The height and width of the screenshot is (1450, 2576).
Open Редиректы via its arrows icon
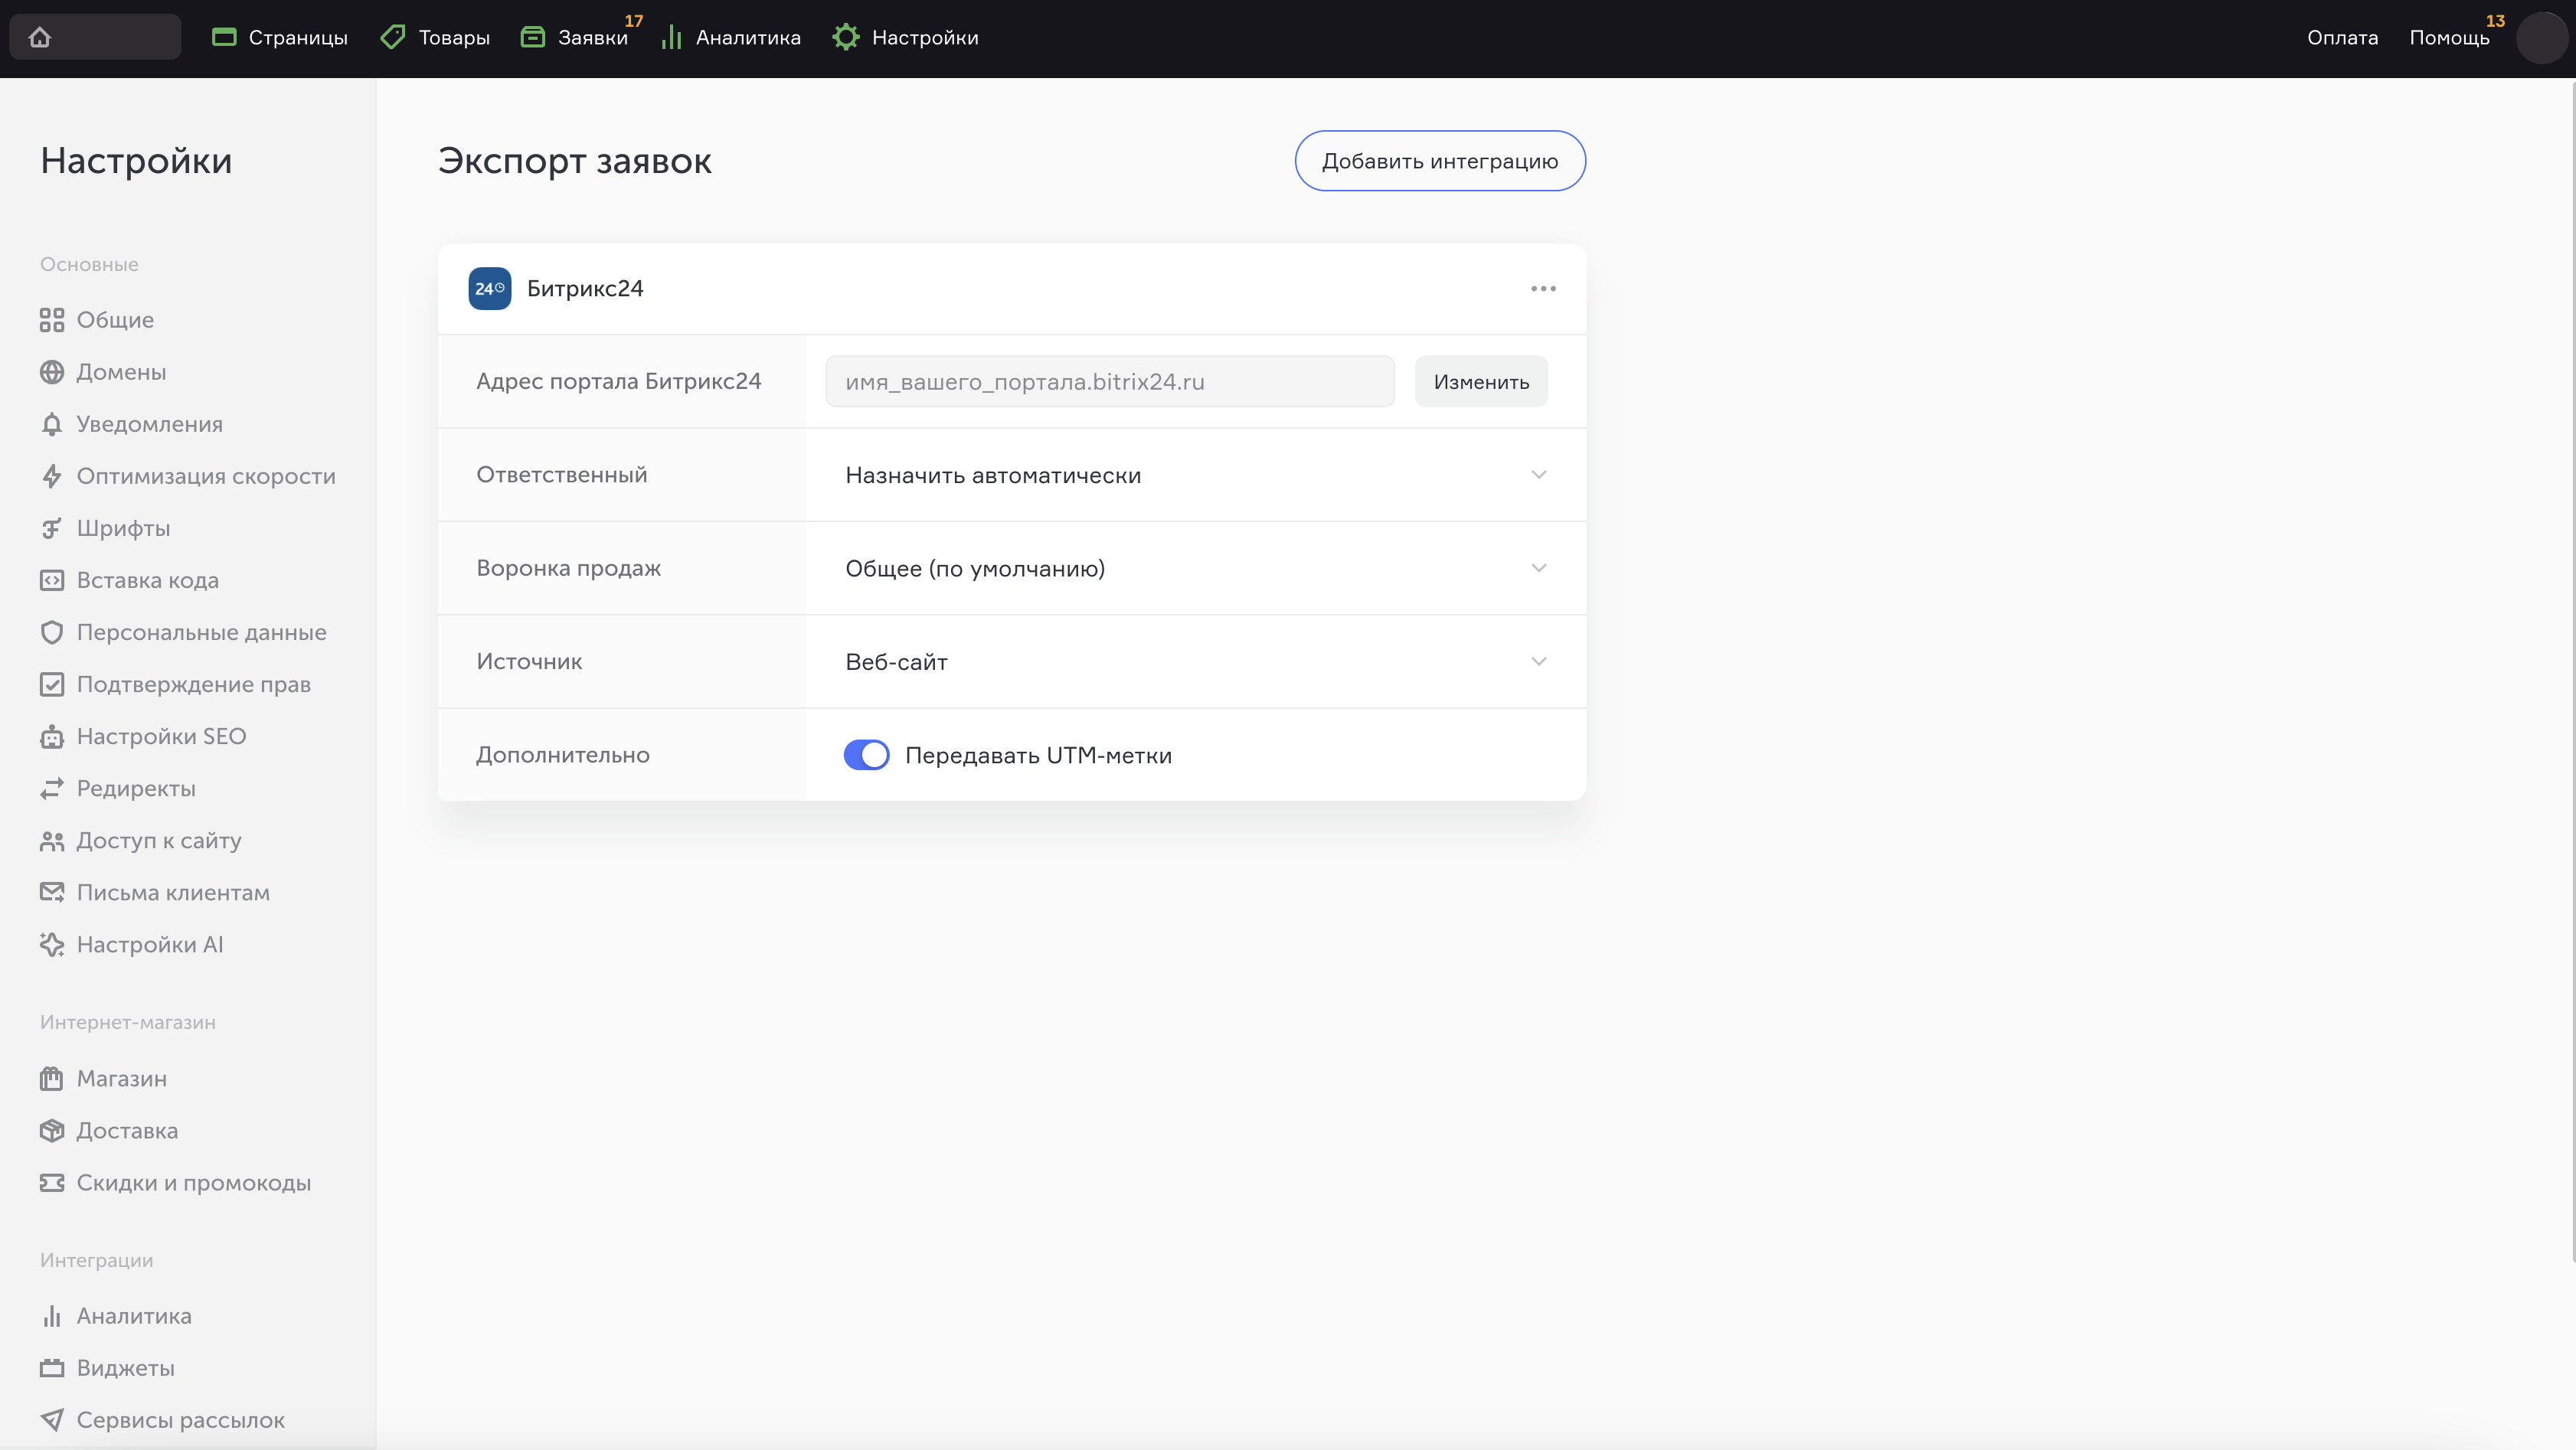52,789
